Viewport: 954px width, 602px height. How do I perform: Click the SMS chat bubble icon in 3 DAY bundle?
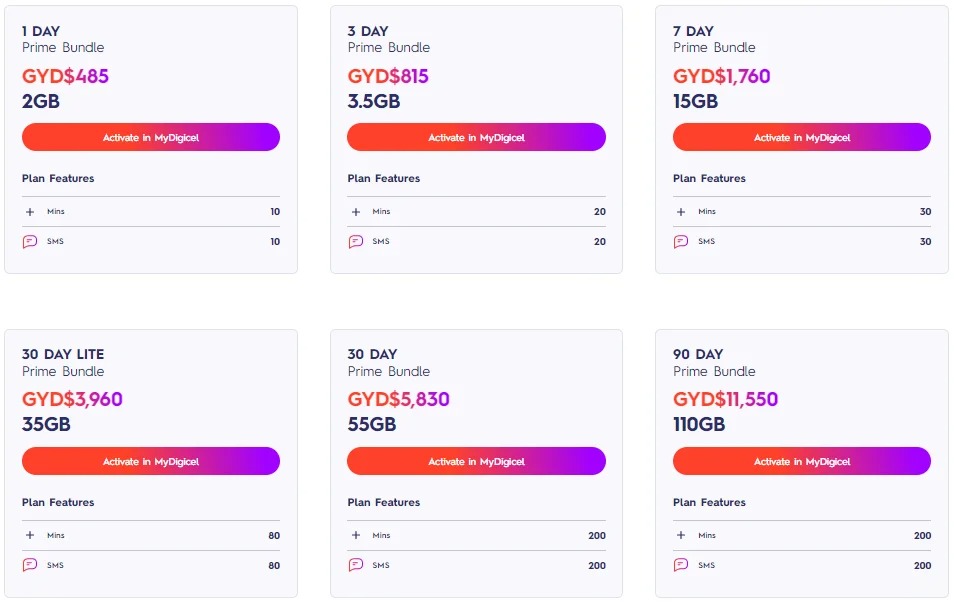coord(356,242)
